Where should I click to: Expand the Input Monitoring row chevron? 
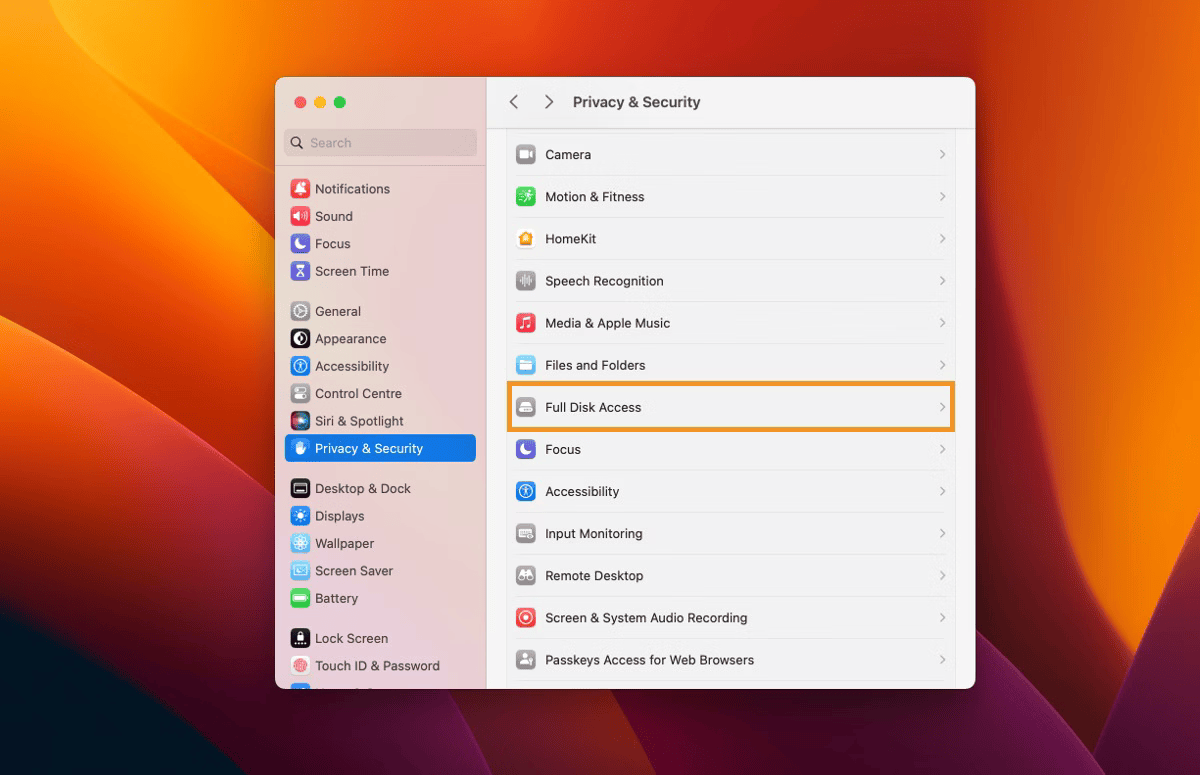click(942, 534)
